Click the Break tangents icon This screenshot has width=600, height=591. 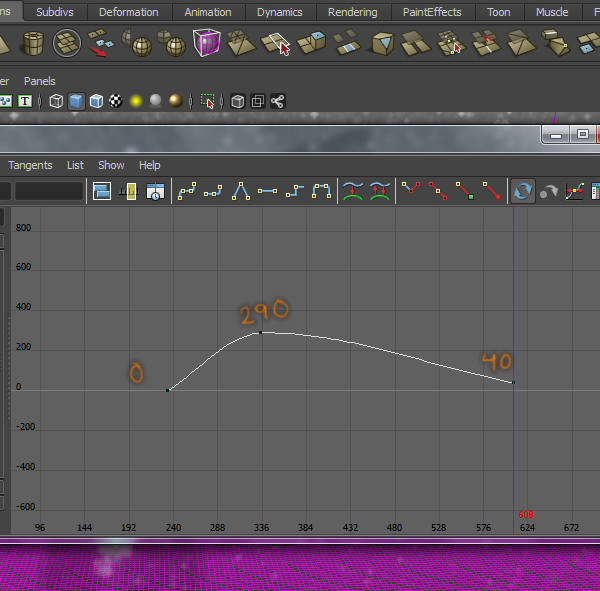click(410, 191)
